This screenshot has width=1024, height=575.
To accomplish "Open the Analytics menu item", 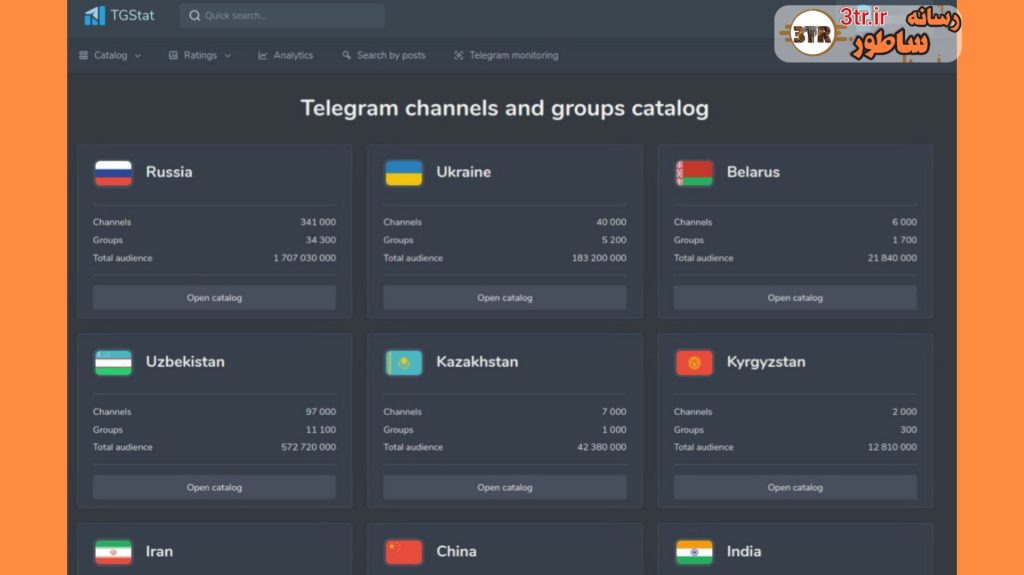I will click(286, 56).
